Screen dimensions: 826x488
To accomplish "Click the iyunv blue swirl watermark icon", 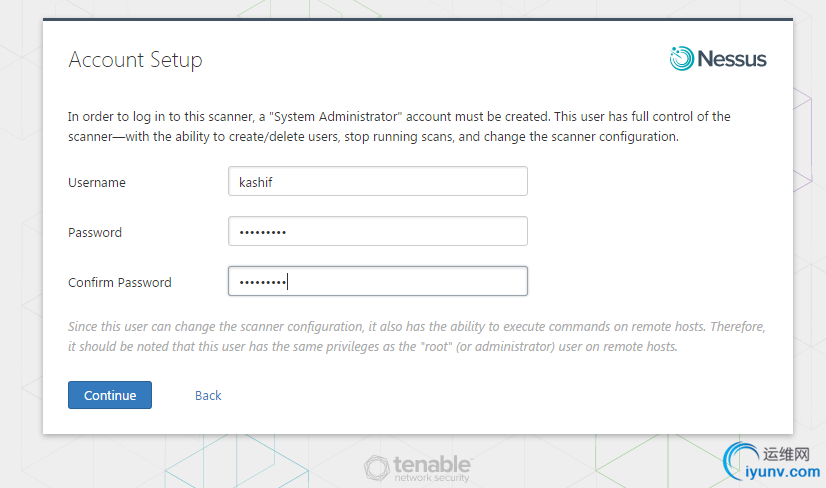I will tap(740, 461).
